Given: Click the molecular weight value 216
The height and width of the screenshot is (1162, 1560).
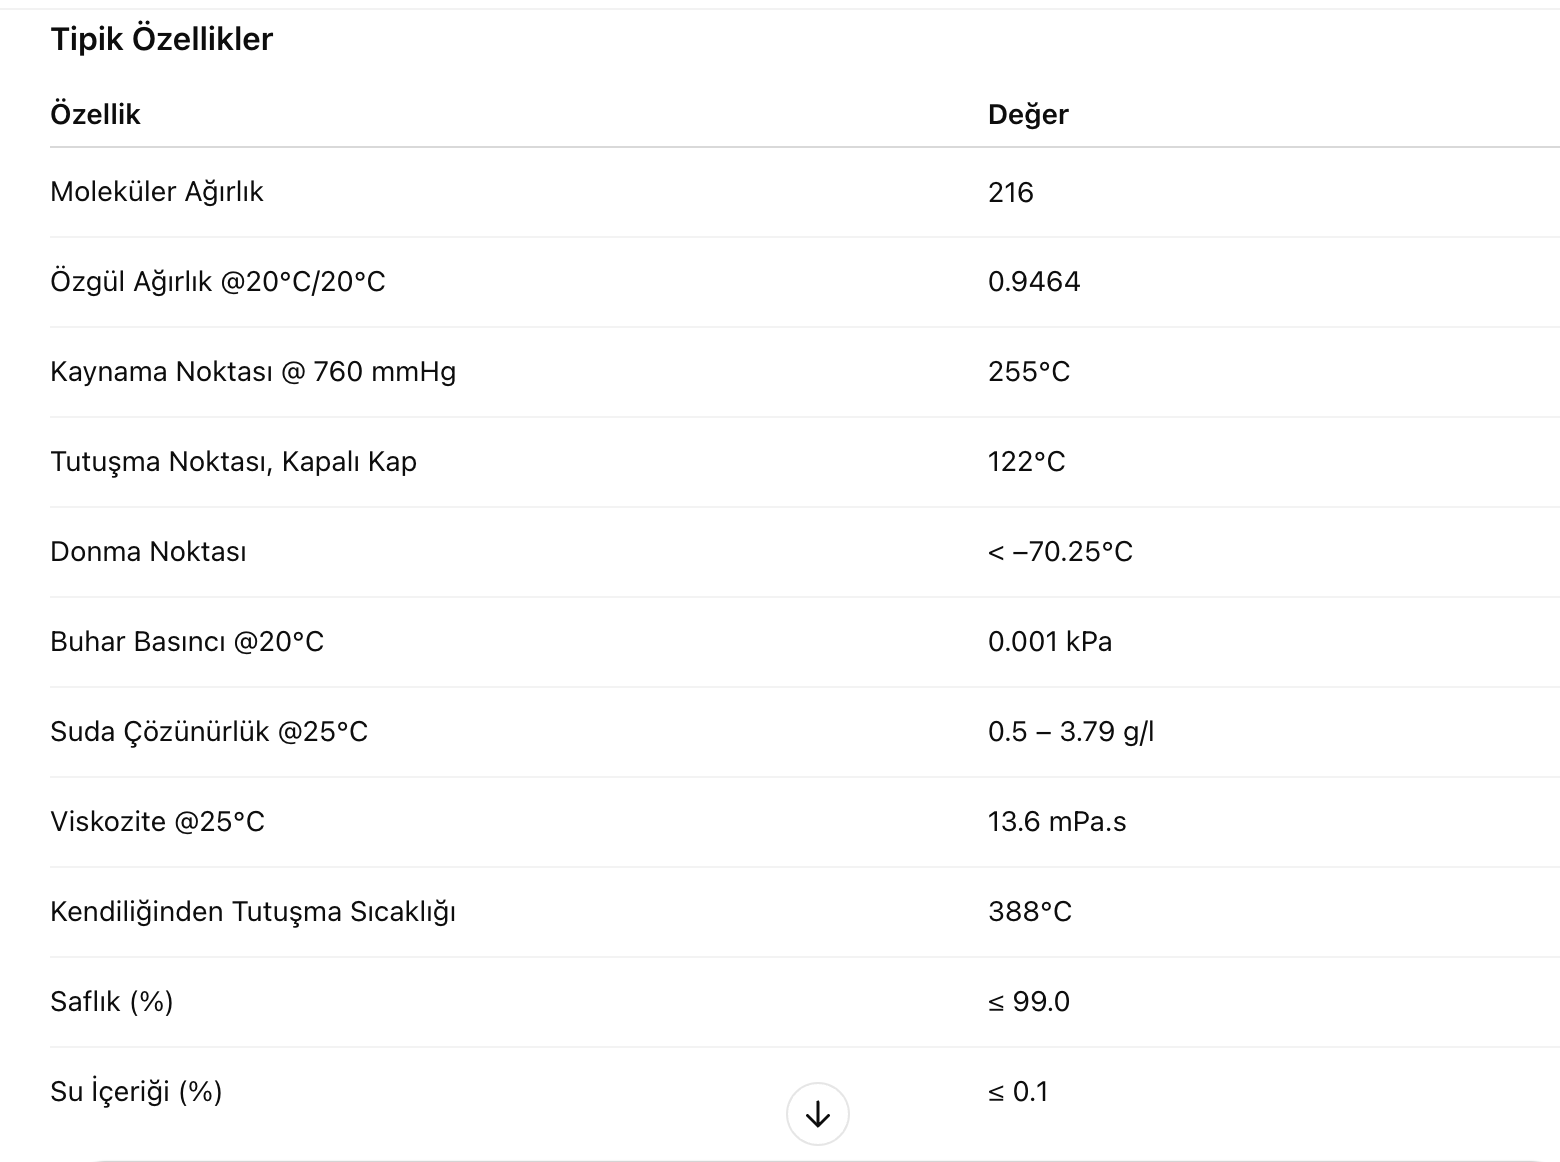Looking at the screenshot, I should point(1010,192).
